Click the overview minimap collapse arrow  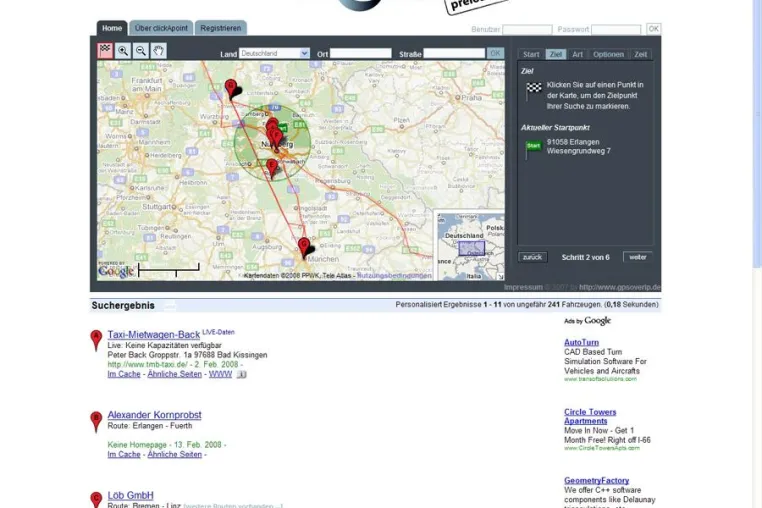pyautogui.click(x=500, y=276)
